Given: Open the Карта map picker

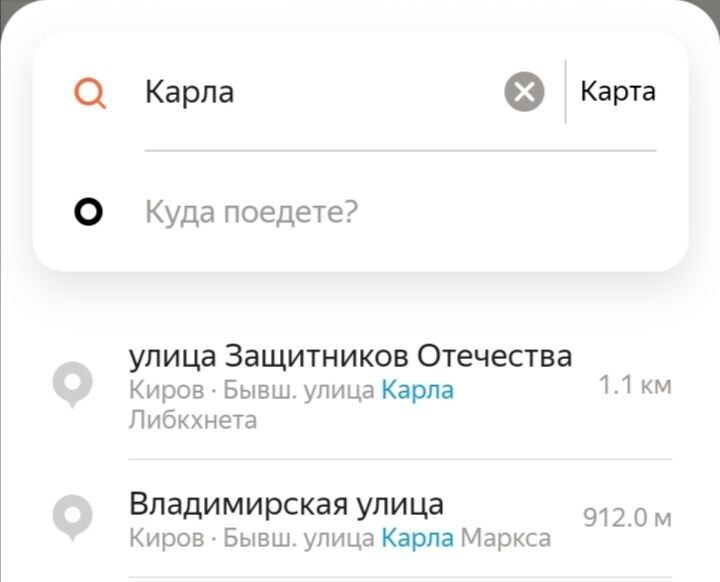Looking at the screenshot, I should point(618,92).
